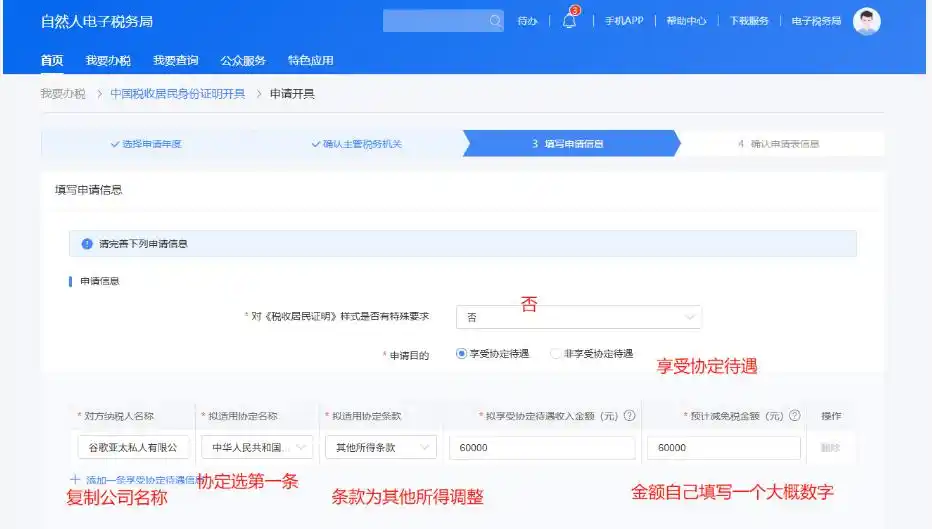The height and width of the screenshot is (529, 932).
Task: Click help icon beside 预计减免税金额
Action: 795,416
